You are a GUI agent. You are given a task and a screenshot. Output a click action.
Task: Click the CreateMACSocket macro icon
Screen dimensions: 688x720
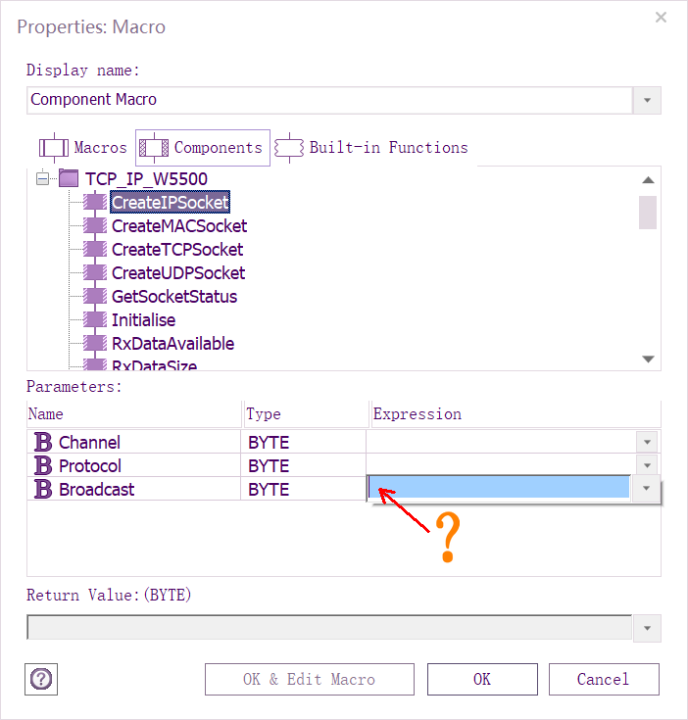click(95, 226)
